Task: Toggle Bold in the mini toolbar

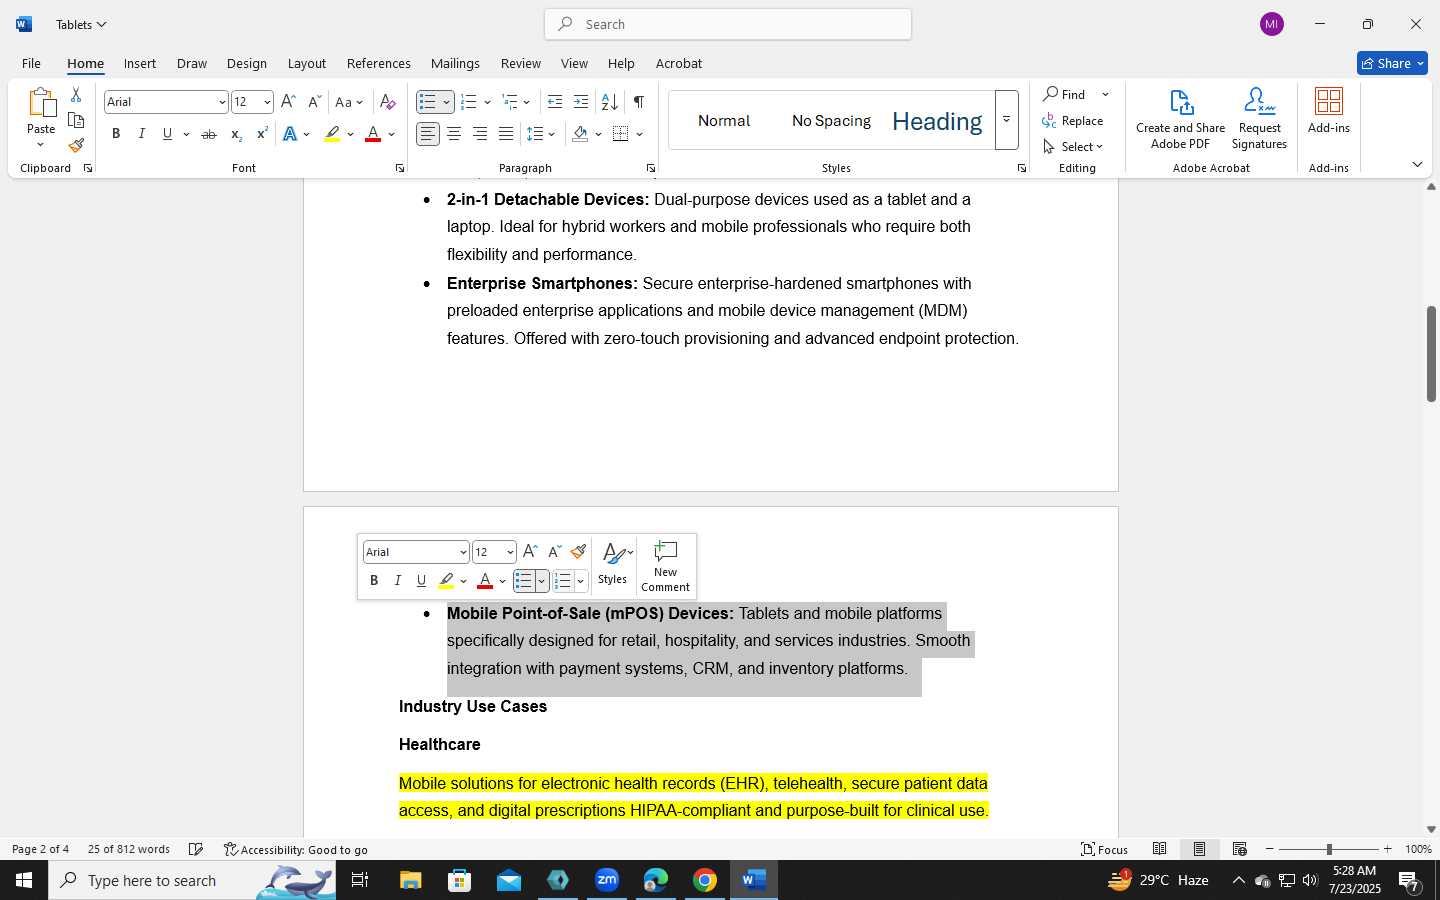Action: click(x=374, y=580)
